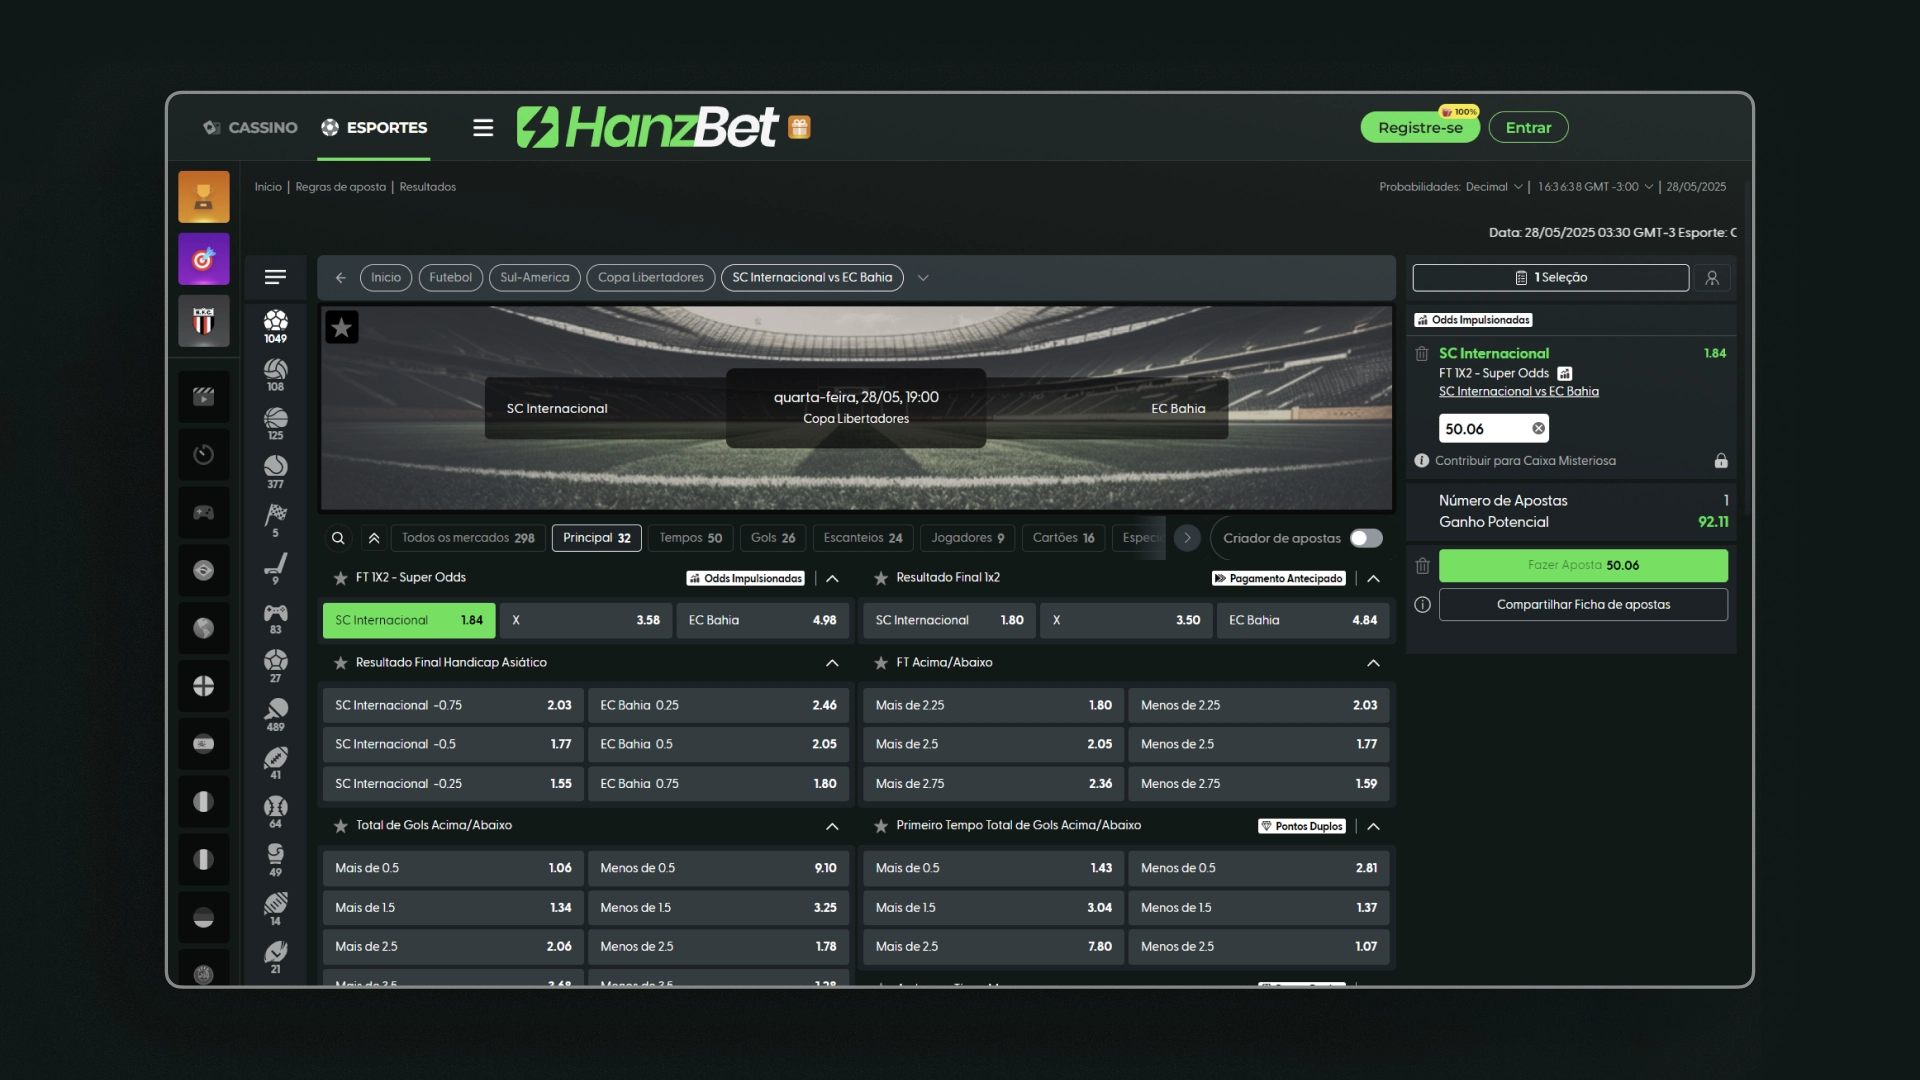Image resolution: width=1920 pixels, height=1080 pixels.
Task: Open the GMT -3:00 timezone dropdown
Action: pos(1595,187)
